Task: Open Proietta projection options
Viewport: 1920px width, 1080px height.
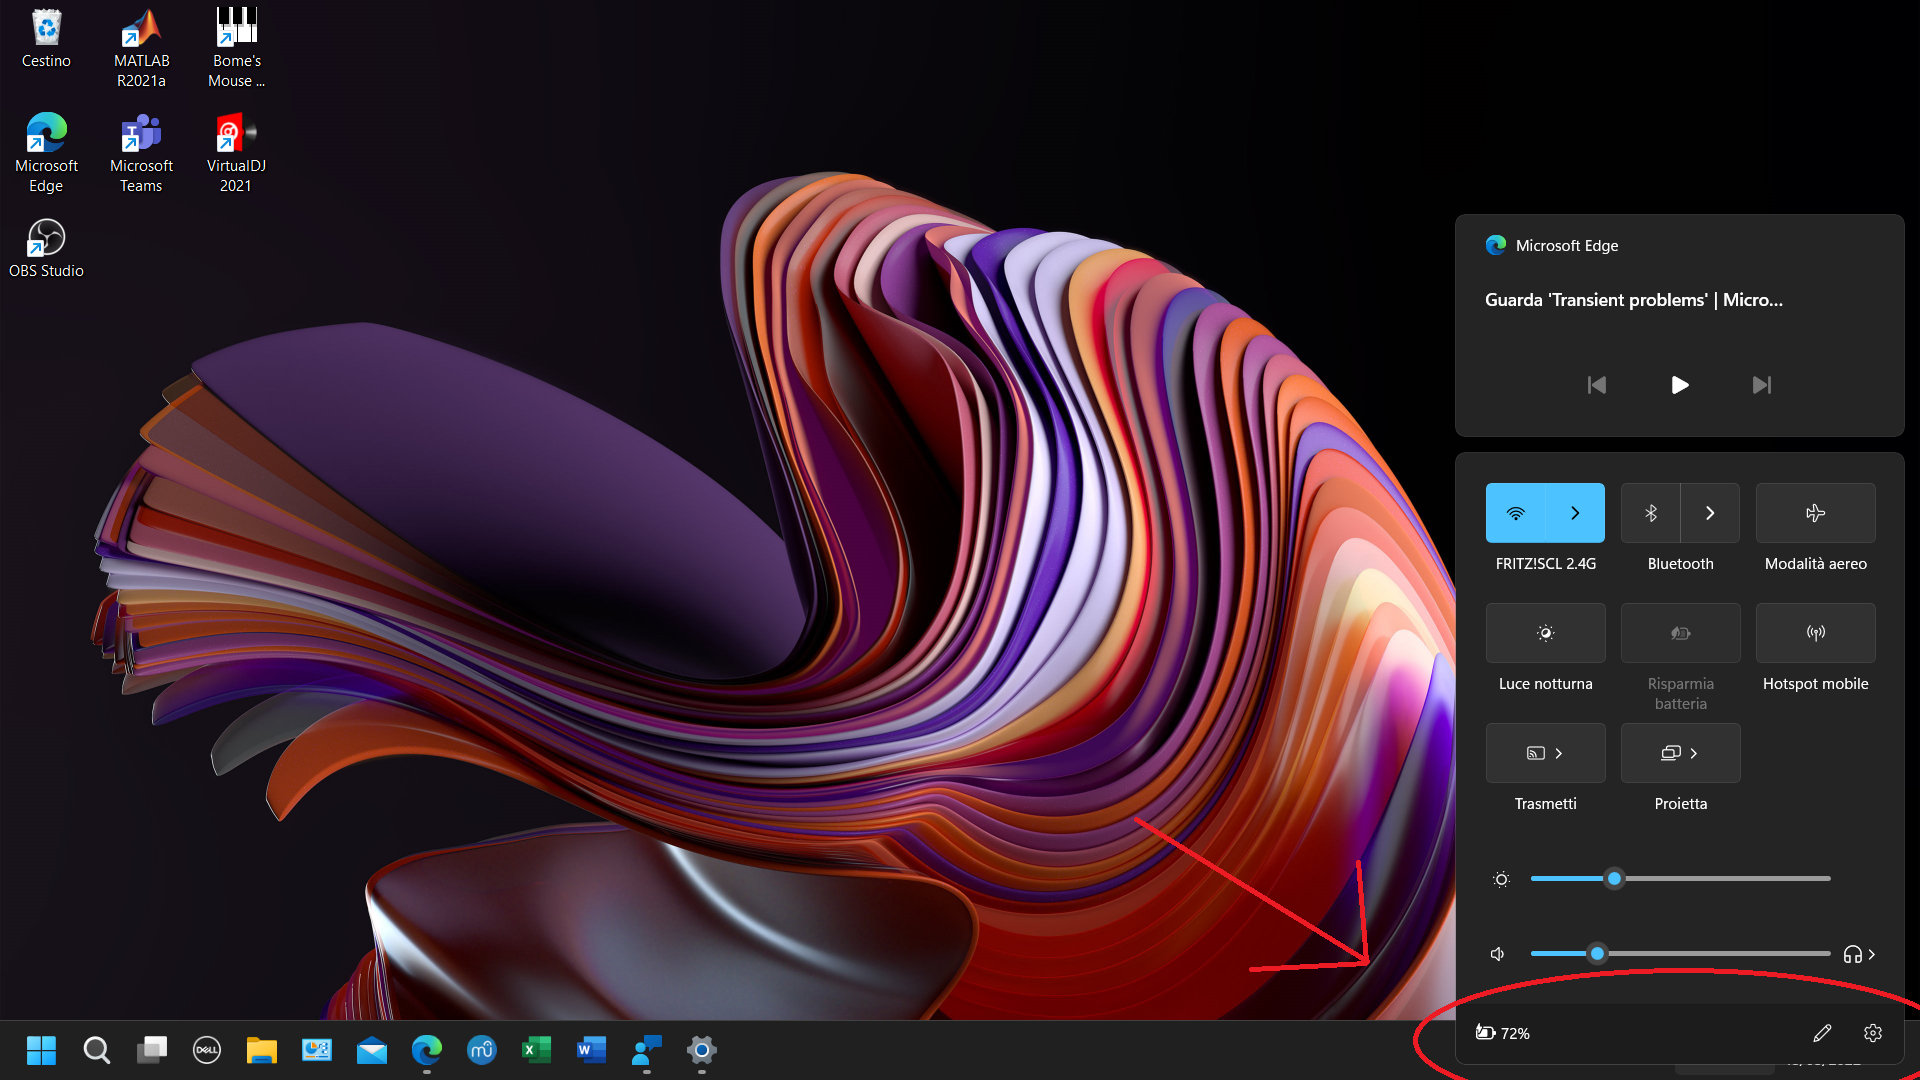Action: coord(1681,753)
